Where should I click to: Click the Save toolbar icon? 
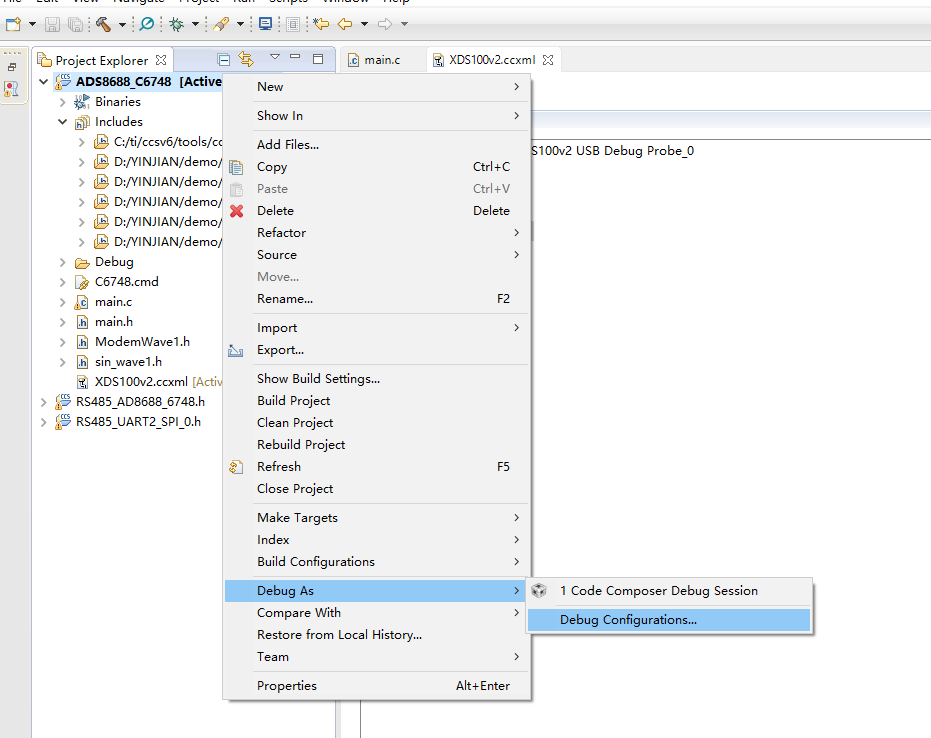(x=52, y=23)
